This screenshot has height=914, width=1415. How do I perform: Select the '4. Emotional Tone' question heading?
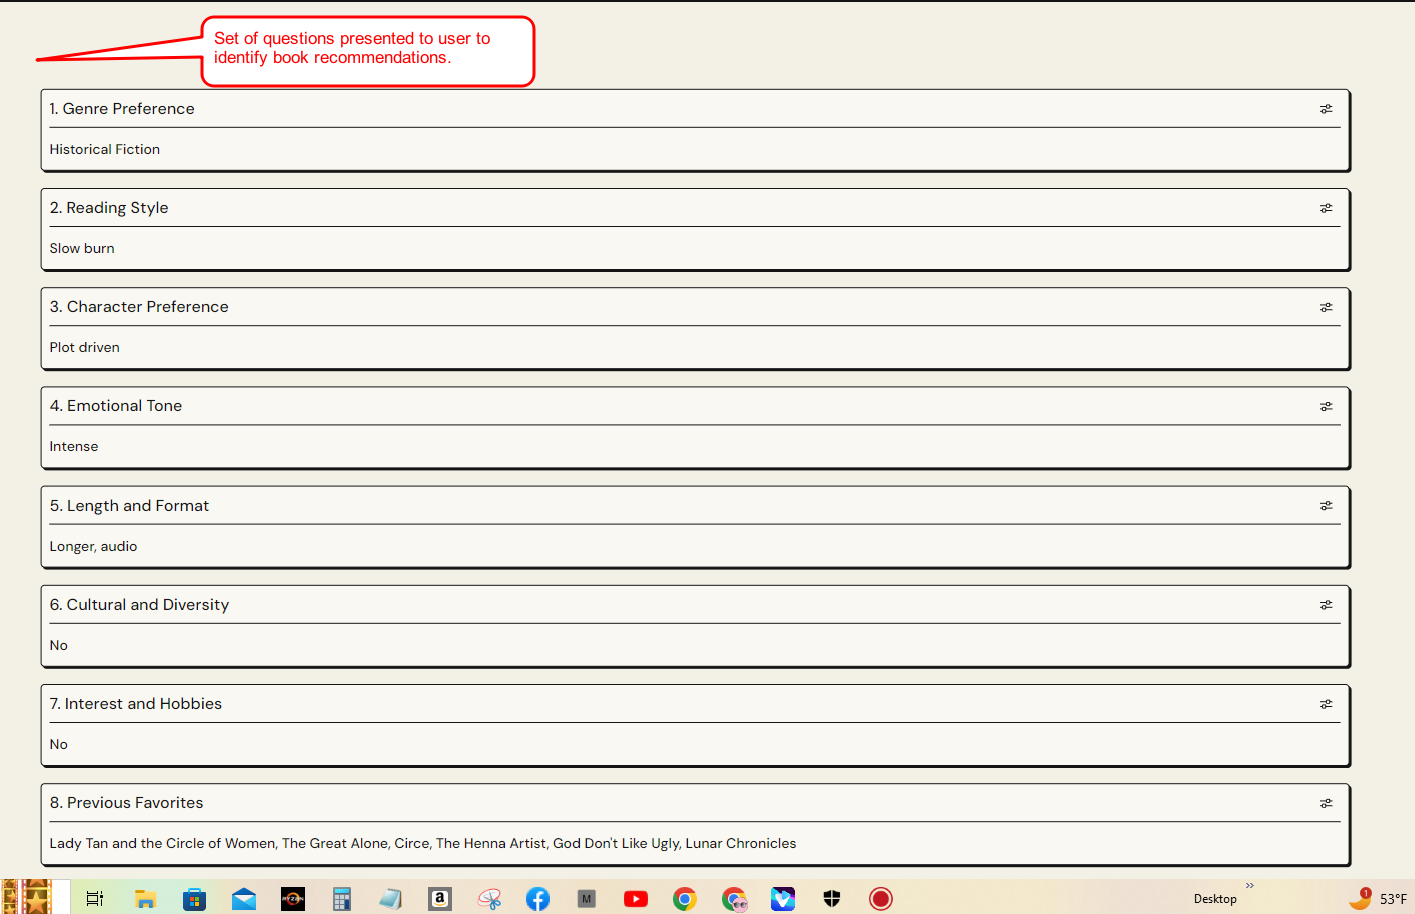[x=116, y=406]
